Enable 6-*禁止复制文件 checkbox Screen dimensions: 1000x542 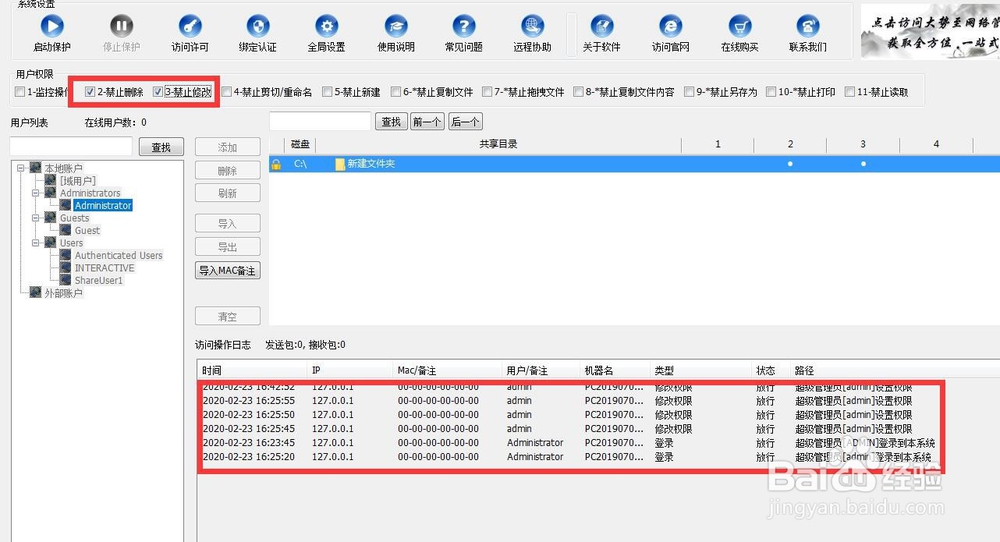pyautogui.click(x=395, y=92)
